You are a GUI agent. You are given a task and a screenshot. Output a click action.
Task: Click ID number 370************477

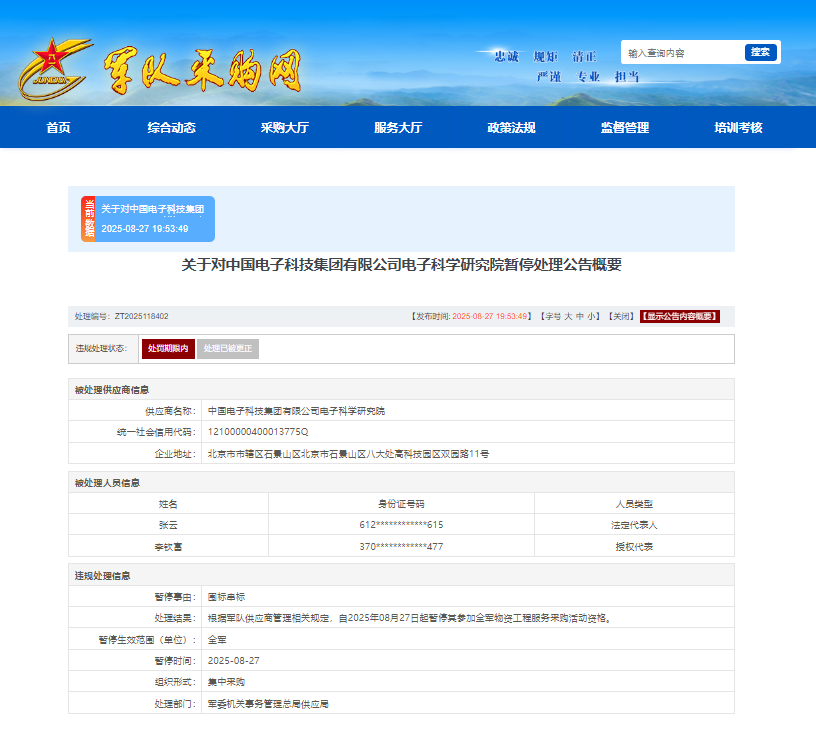[x=401, y=547]
